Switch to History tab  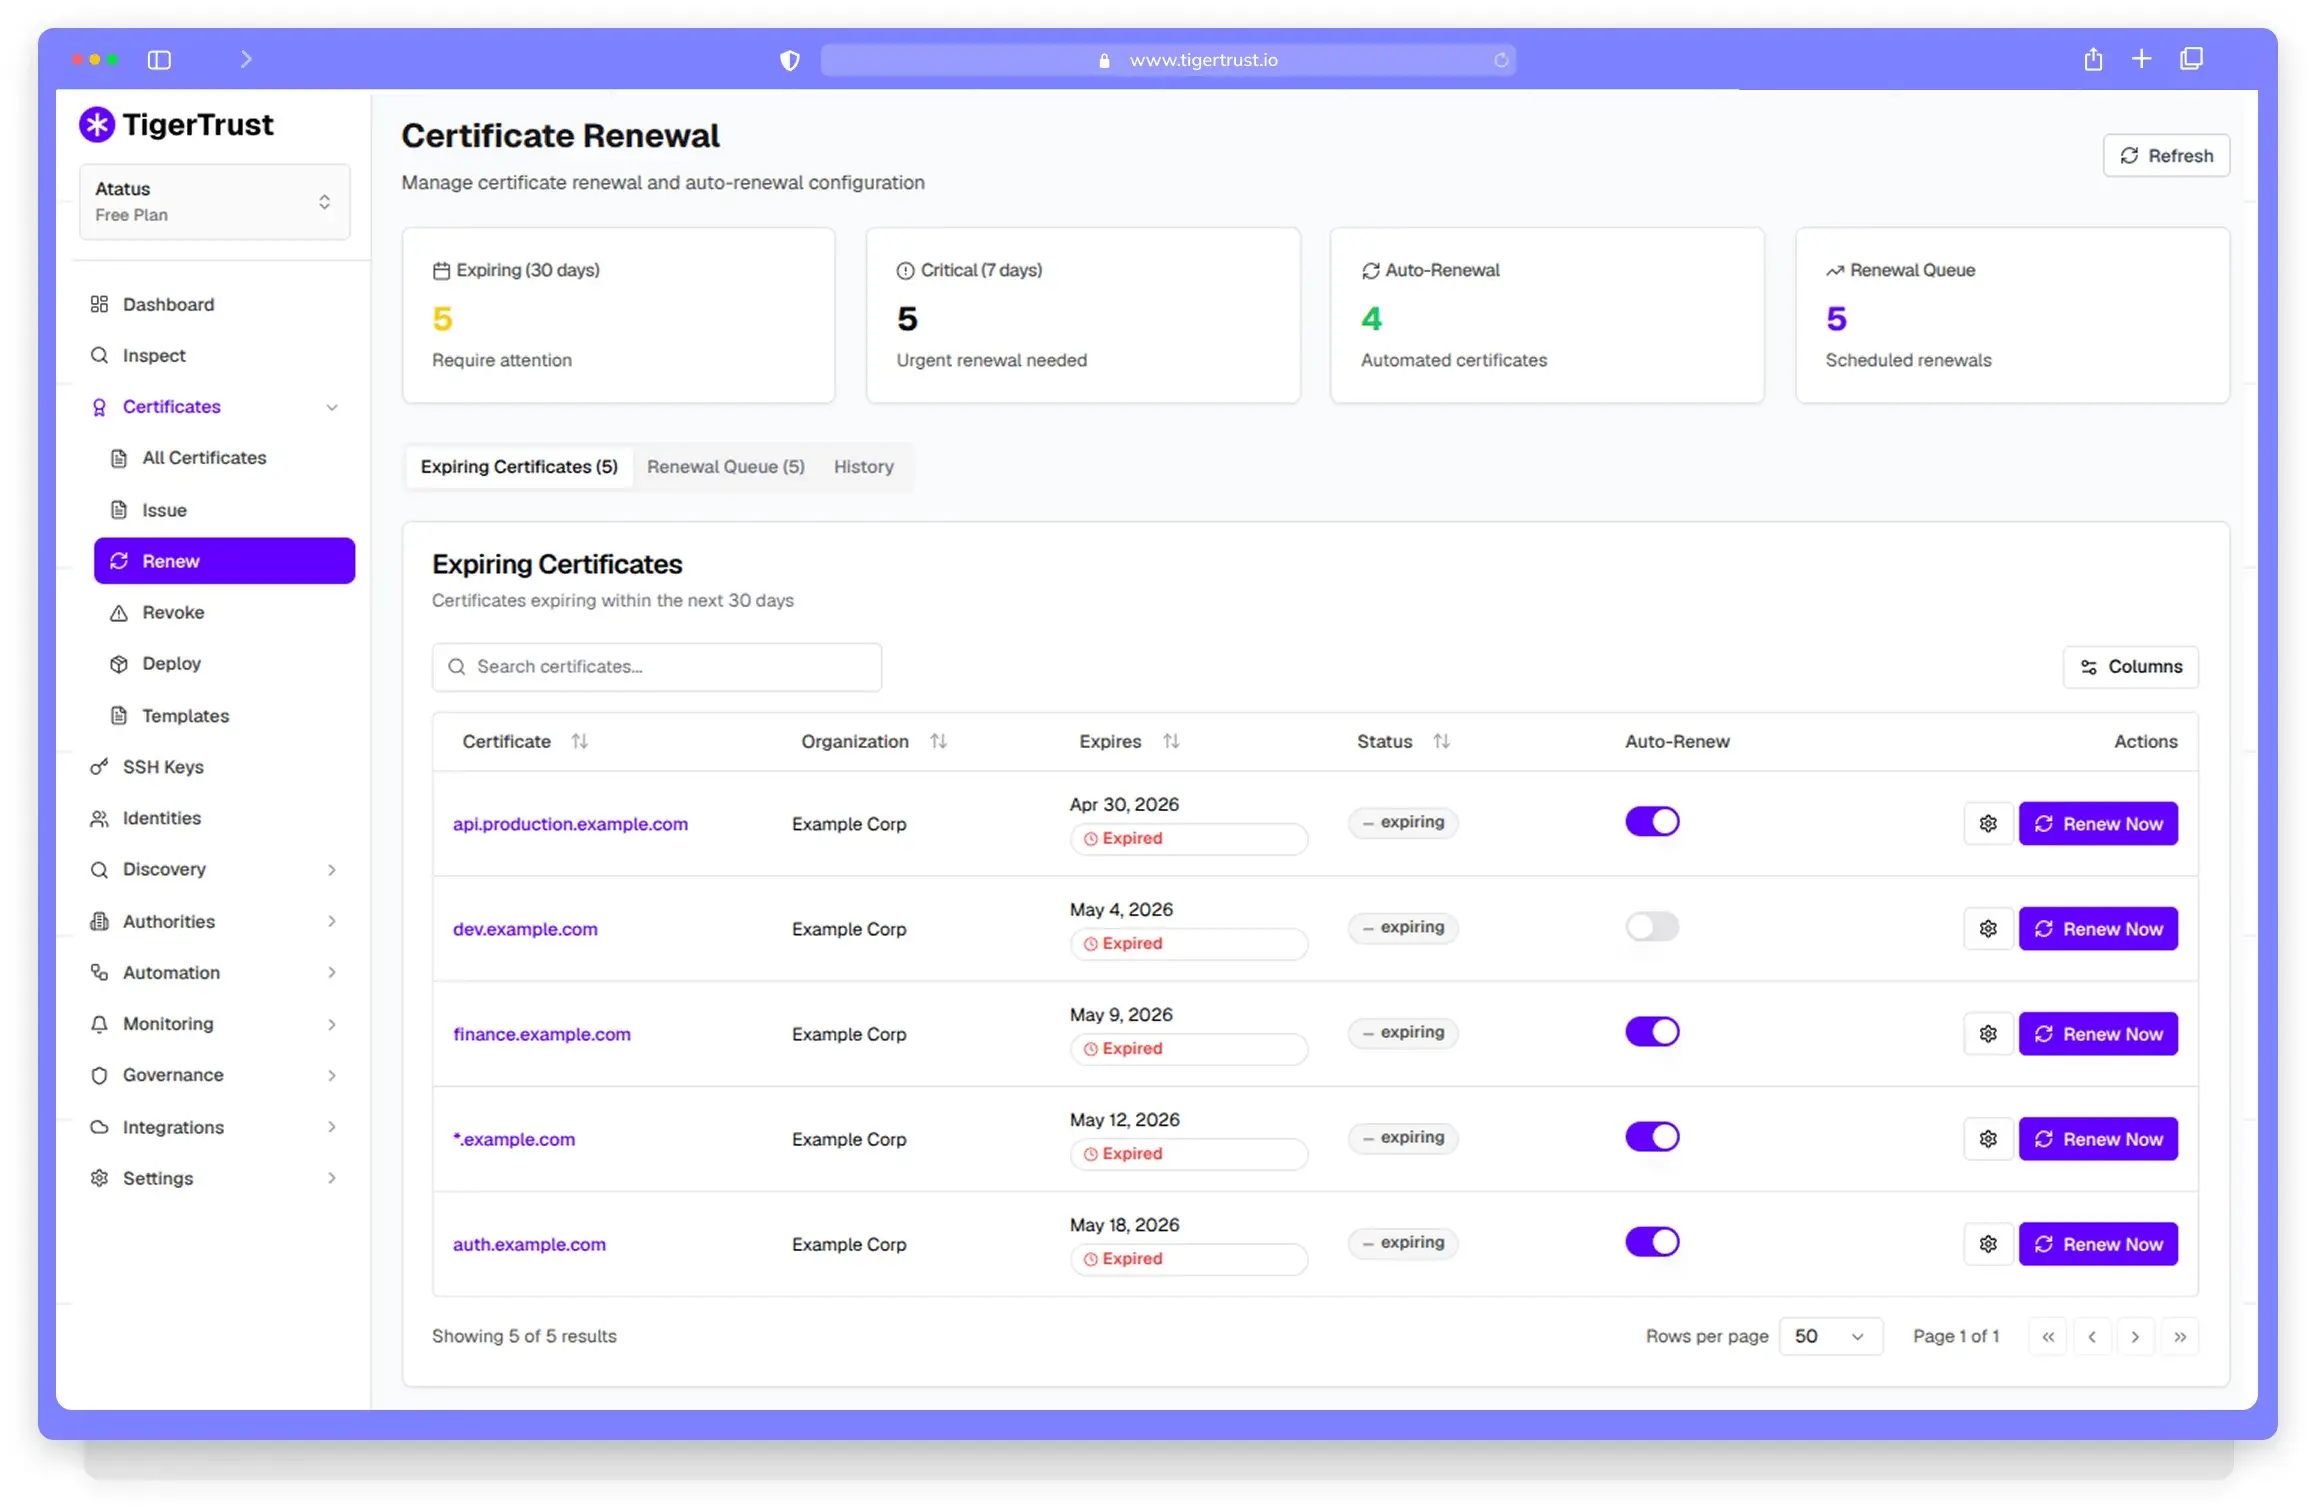tap(864, 466)
